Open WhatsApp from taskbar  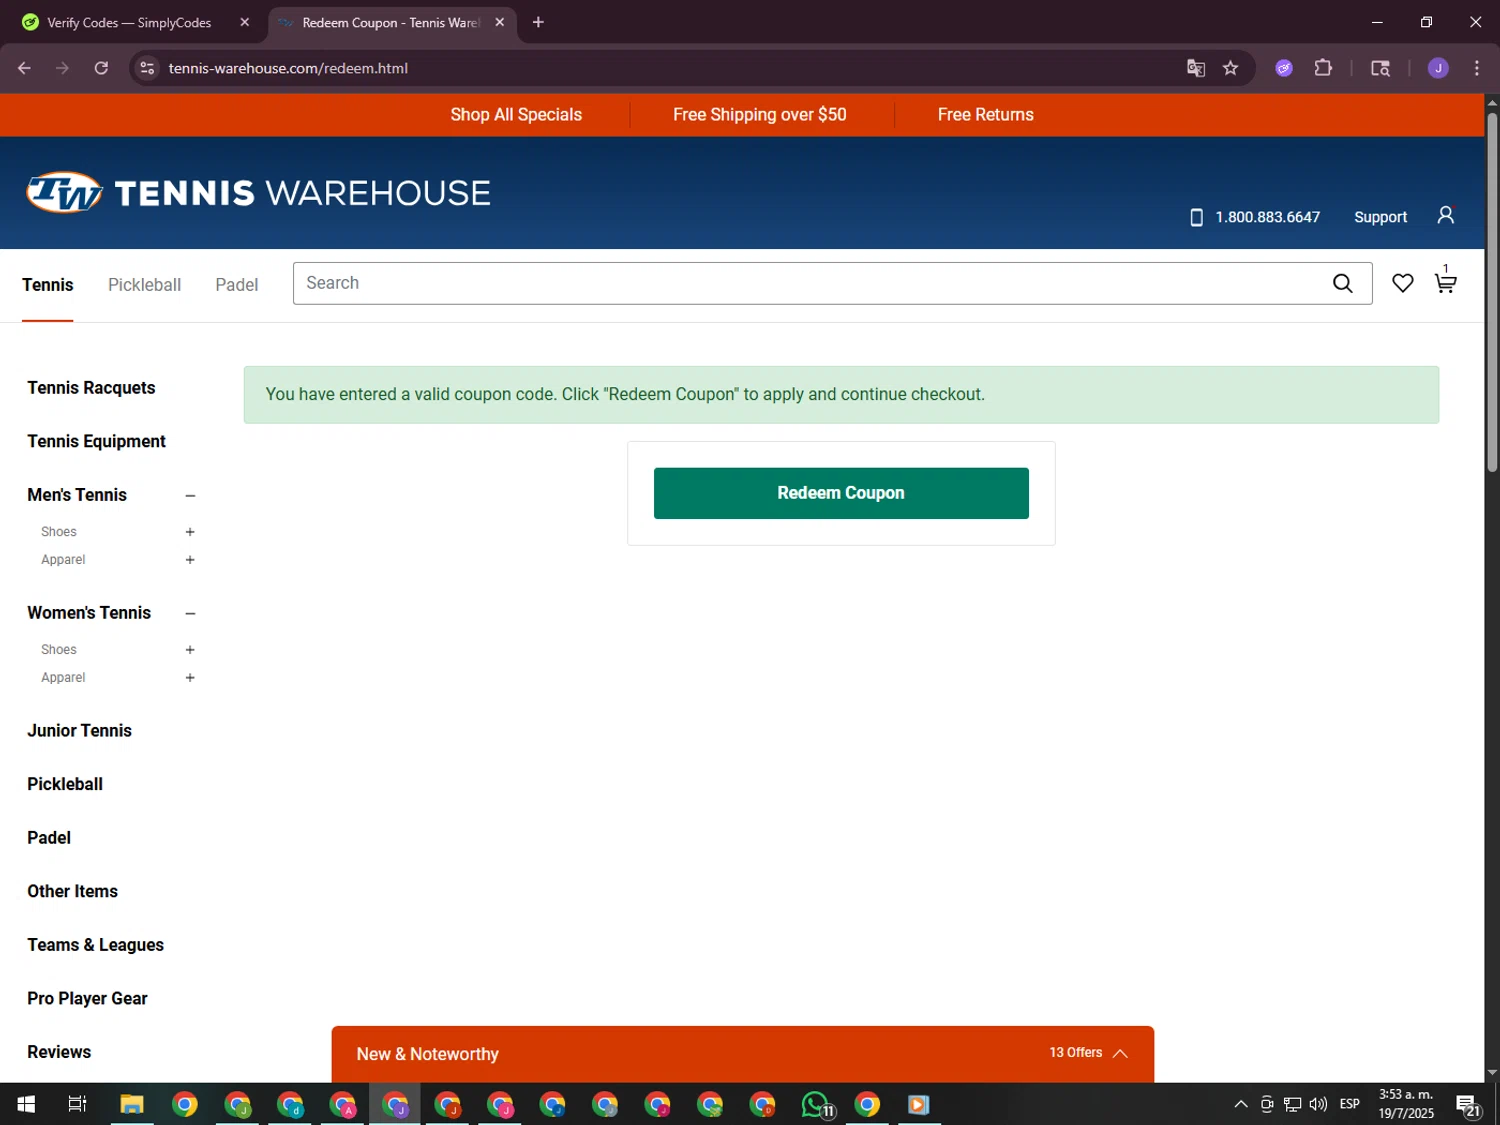pyautogui.click(x=816, y=1104)
